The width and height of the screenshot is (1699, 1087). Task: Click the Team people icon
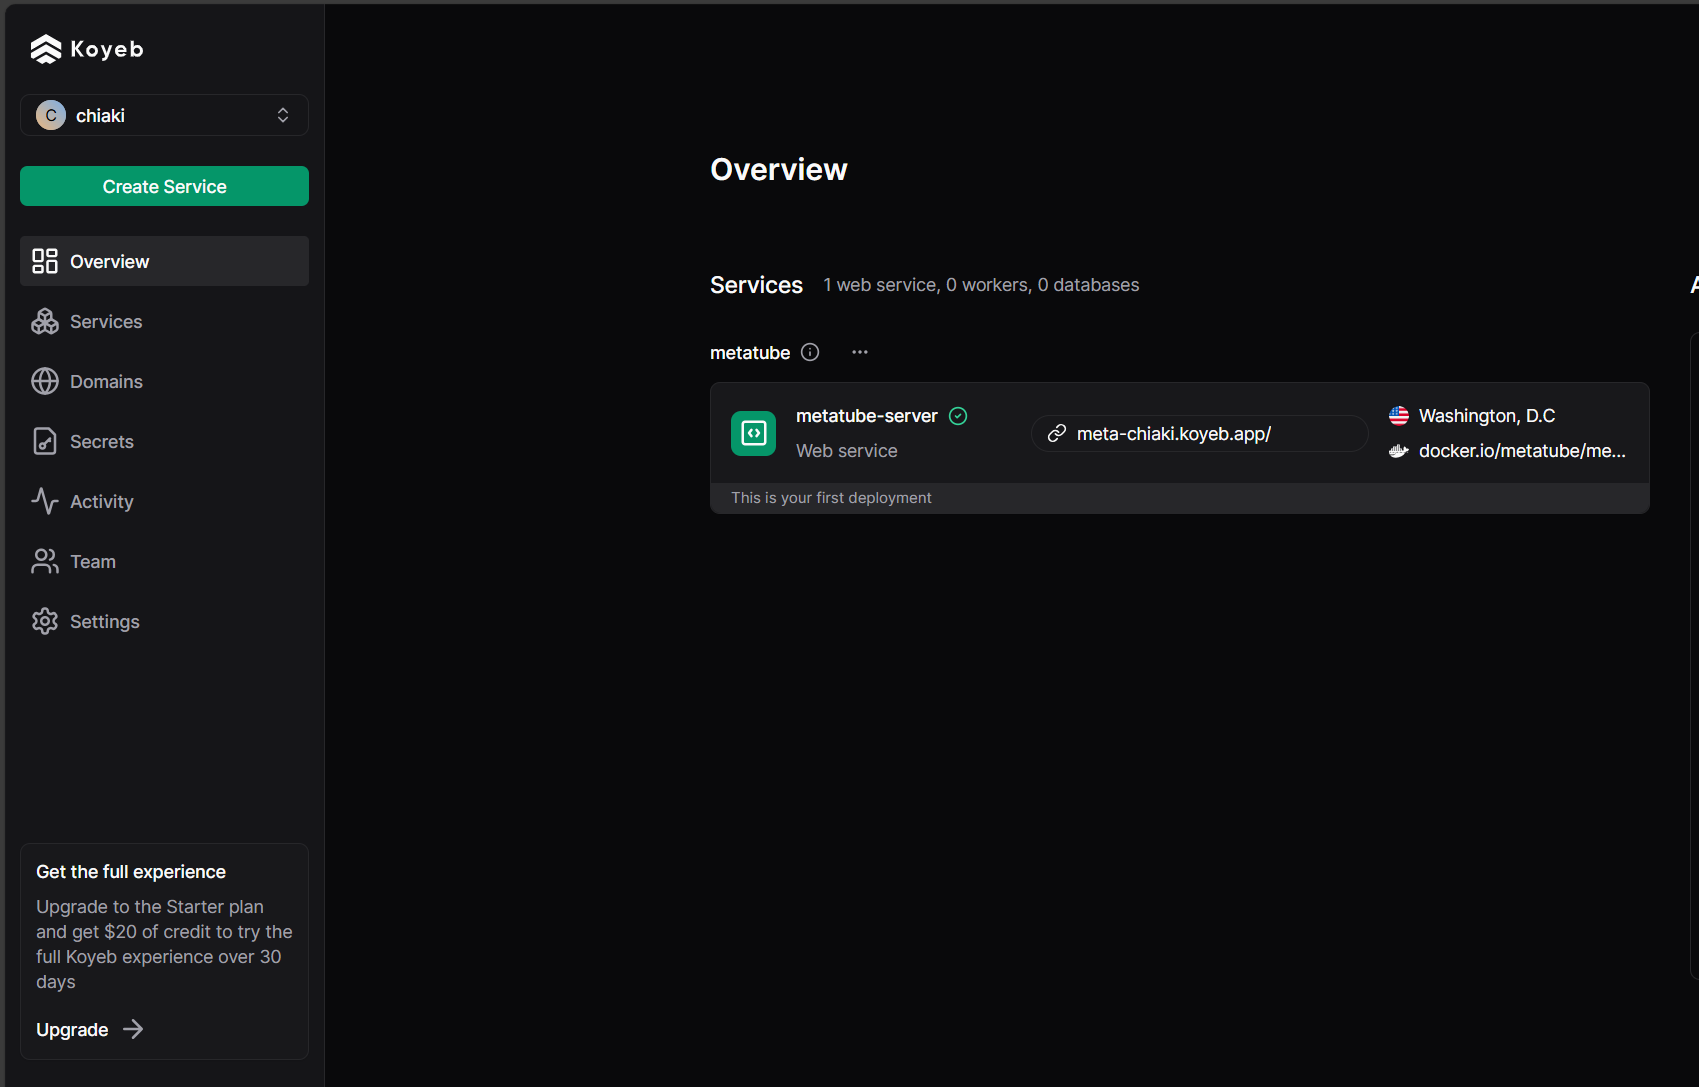point(45,561)
